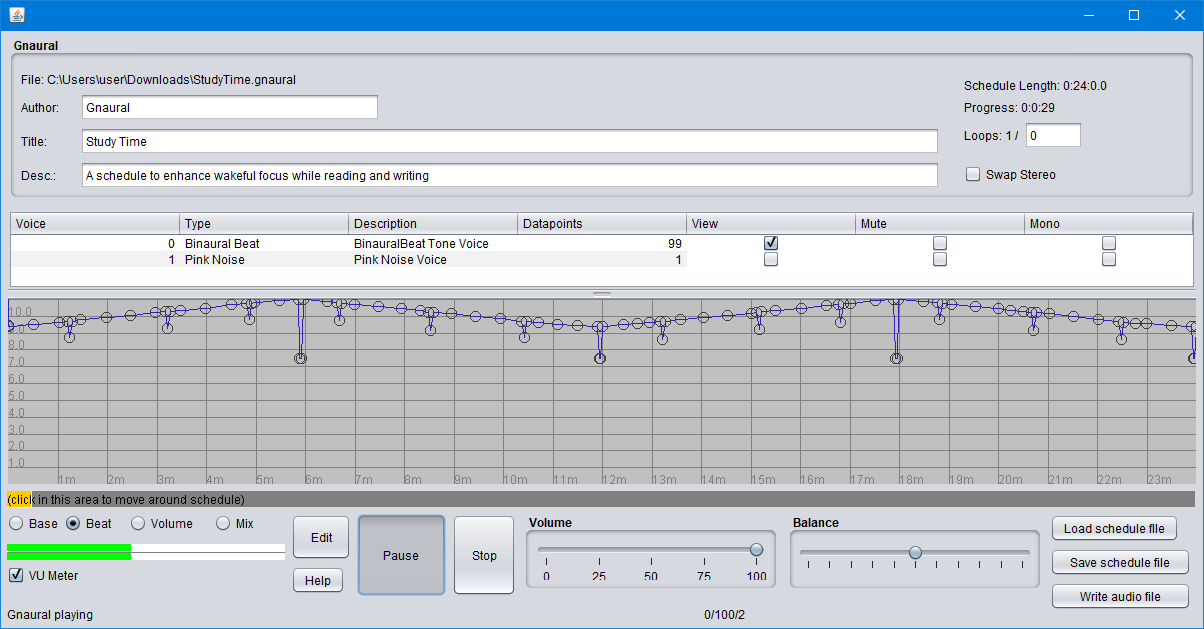1204x629 pixels.
Task: Click the Balance slider thumb
Action: (915, 552)
